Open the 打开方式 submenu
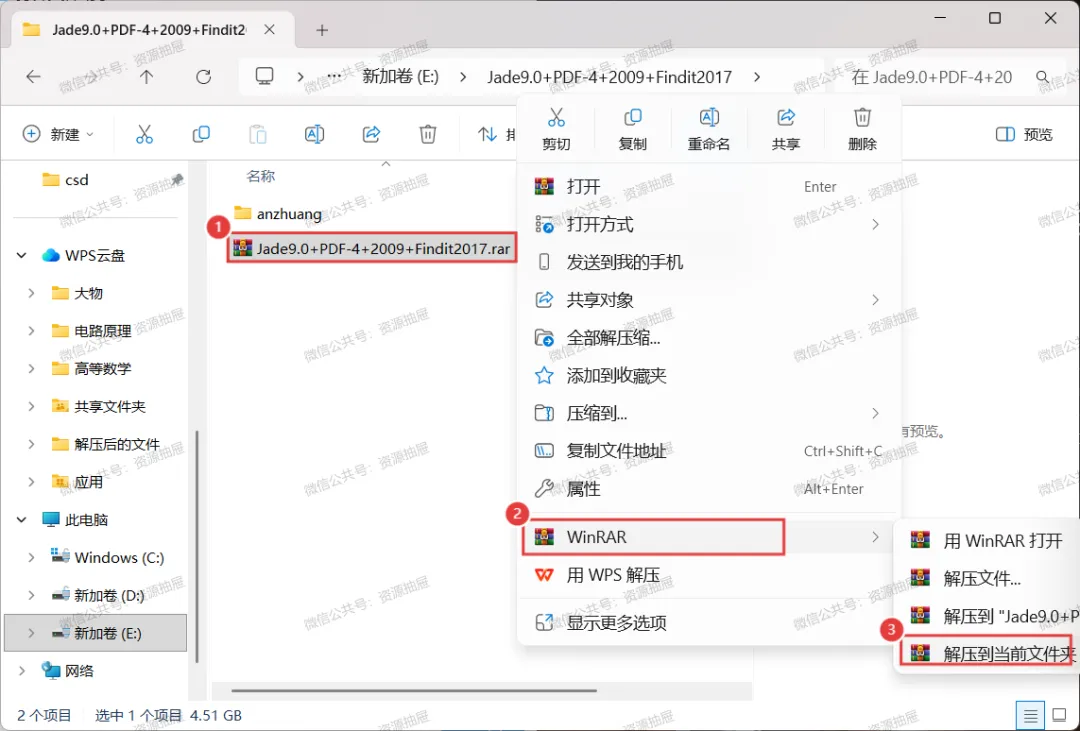The height and width of the screenshot is (731, 1080). click(x=708, y=225)
